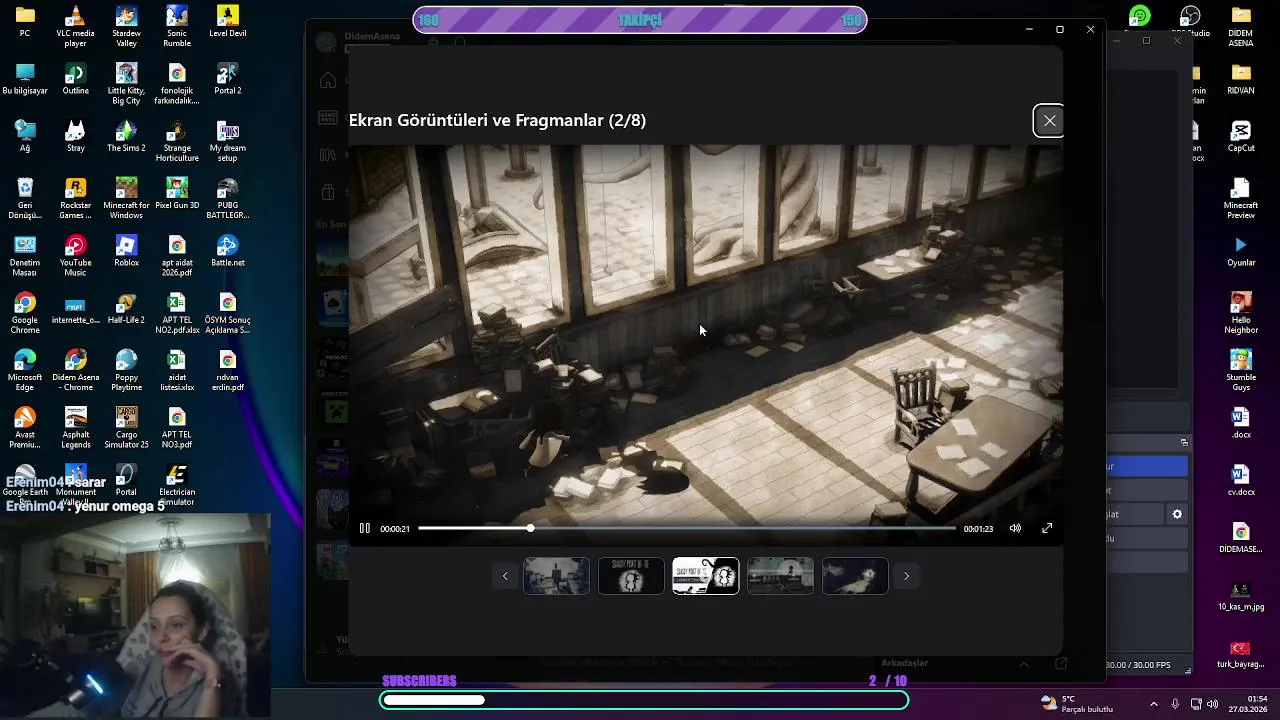Image resolution: width=1280 pixels, height=720 pixels.
Task: Go to previous gallery thumbnails with left chevron
Action: click(x=505, y=576)
